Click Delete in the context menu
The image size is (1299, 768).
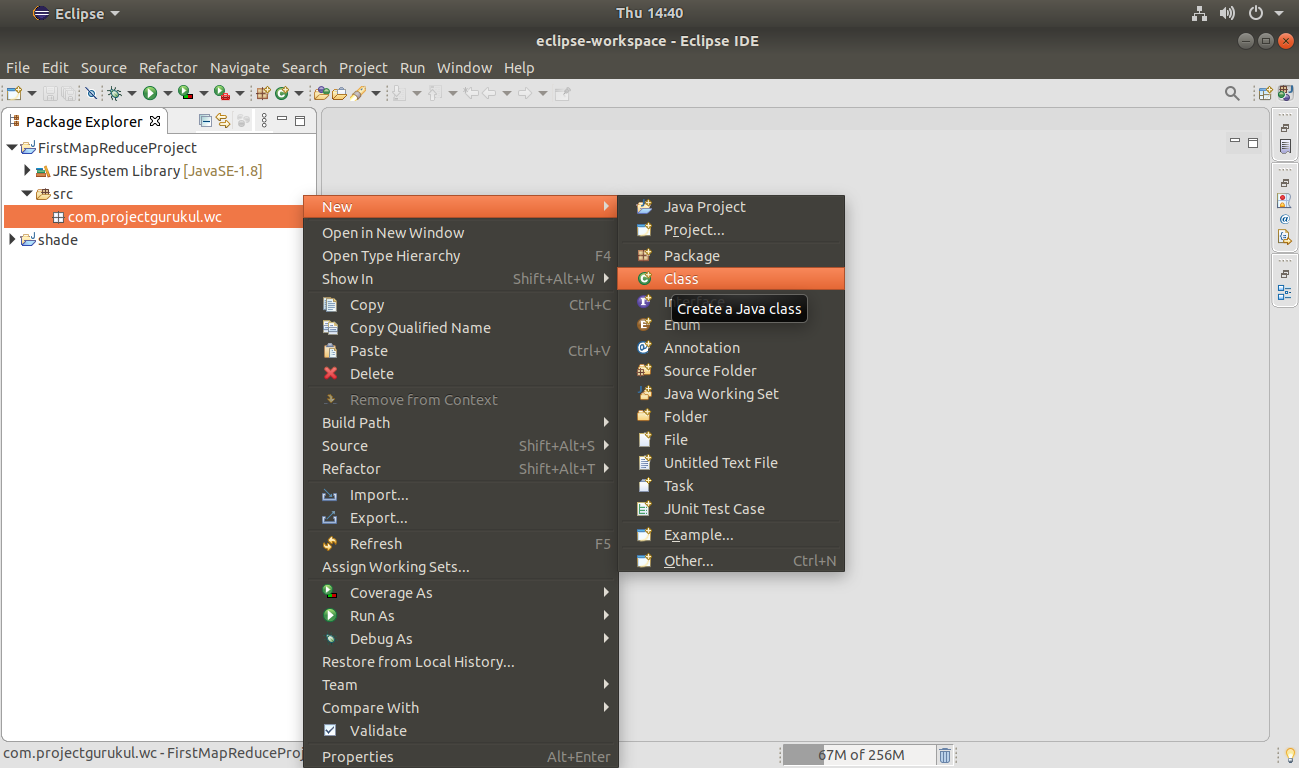tap(461, 374)
